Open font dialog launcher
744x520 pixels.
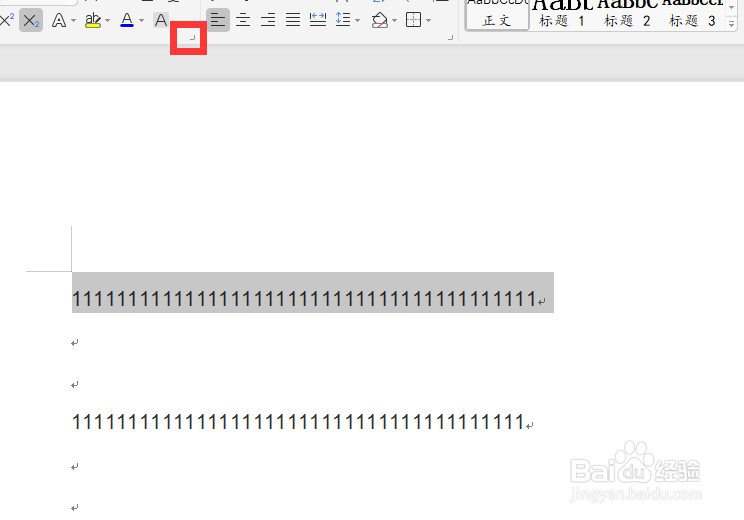(192, 37)
